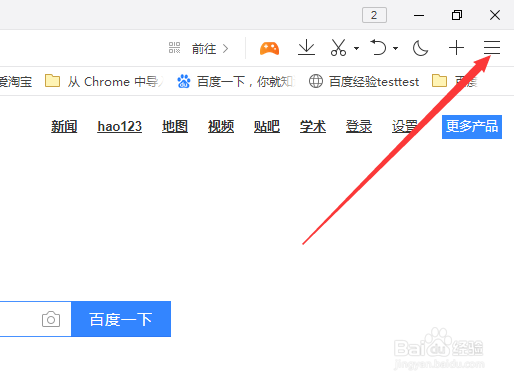The width and height of the screenshot is (514, 383).
Task: Click the 前往 go button
Action: point(210,49)
